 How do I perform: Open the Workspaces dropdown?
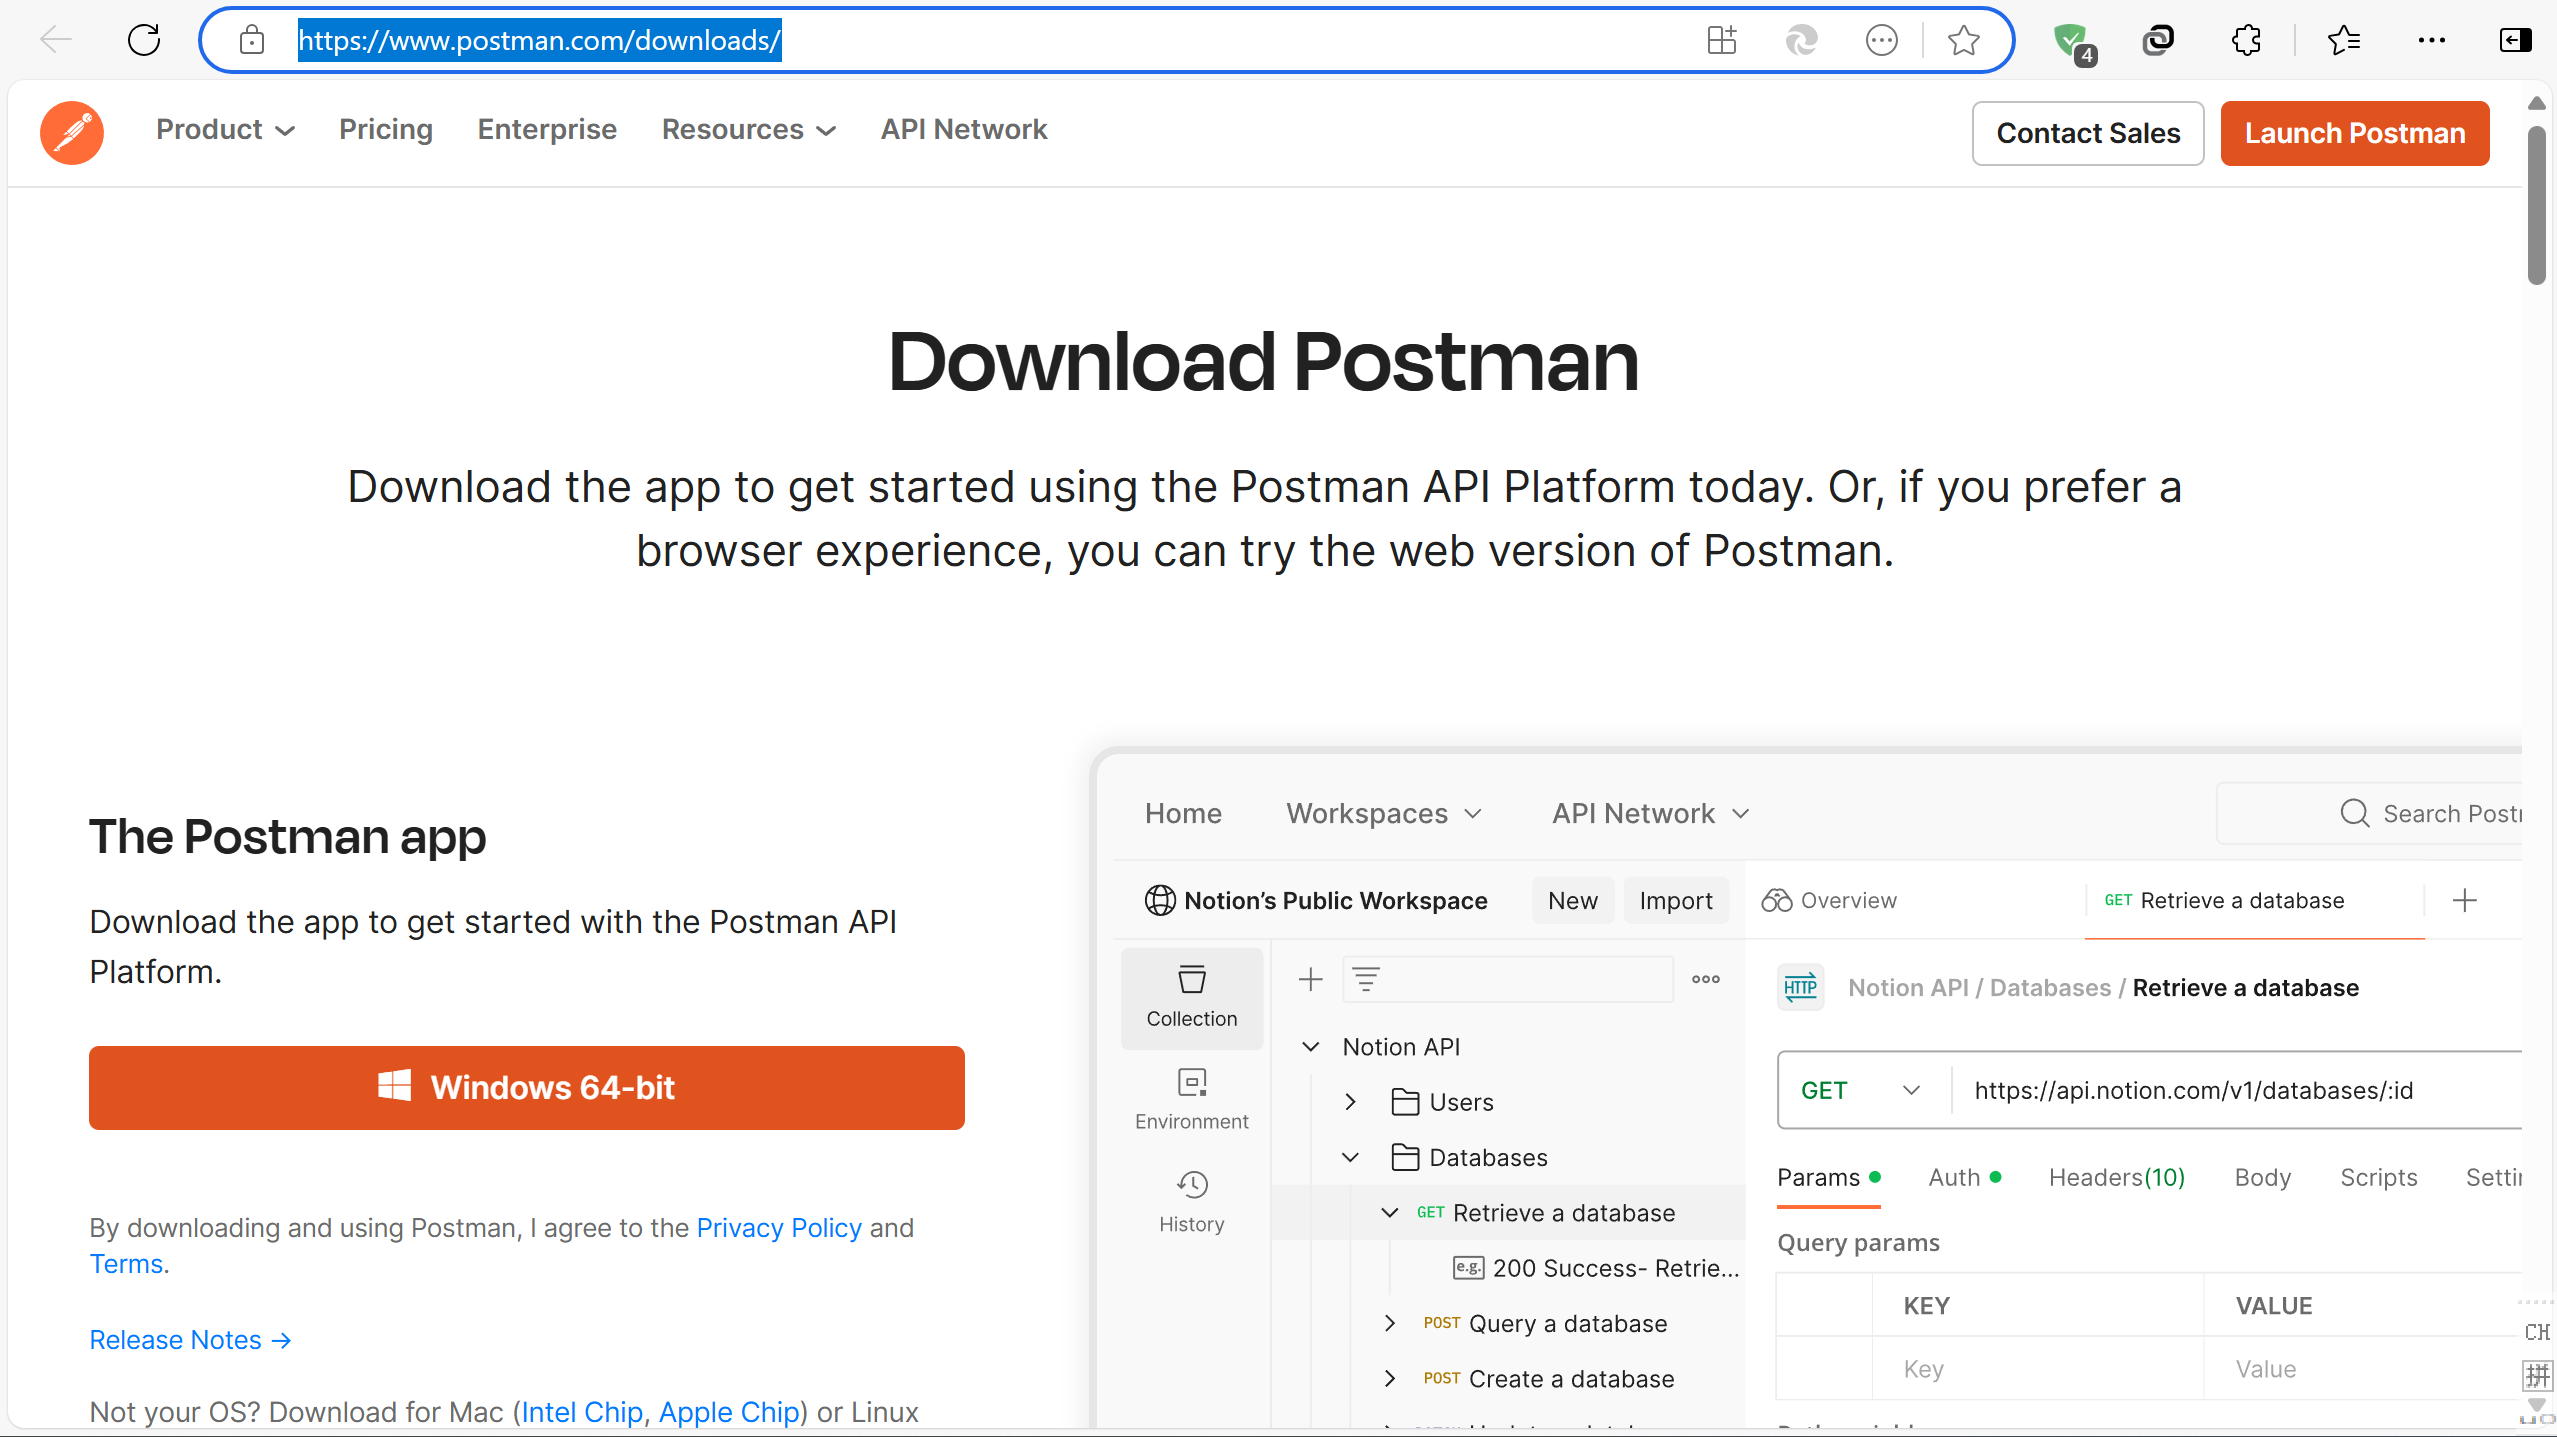point(1383,813)
